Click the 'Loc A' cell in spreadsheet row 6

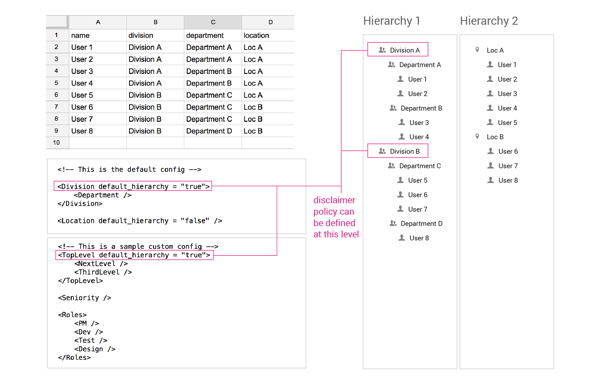click(x=268, y=95)
